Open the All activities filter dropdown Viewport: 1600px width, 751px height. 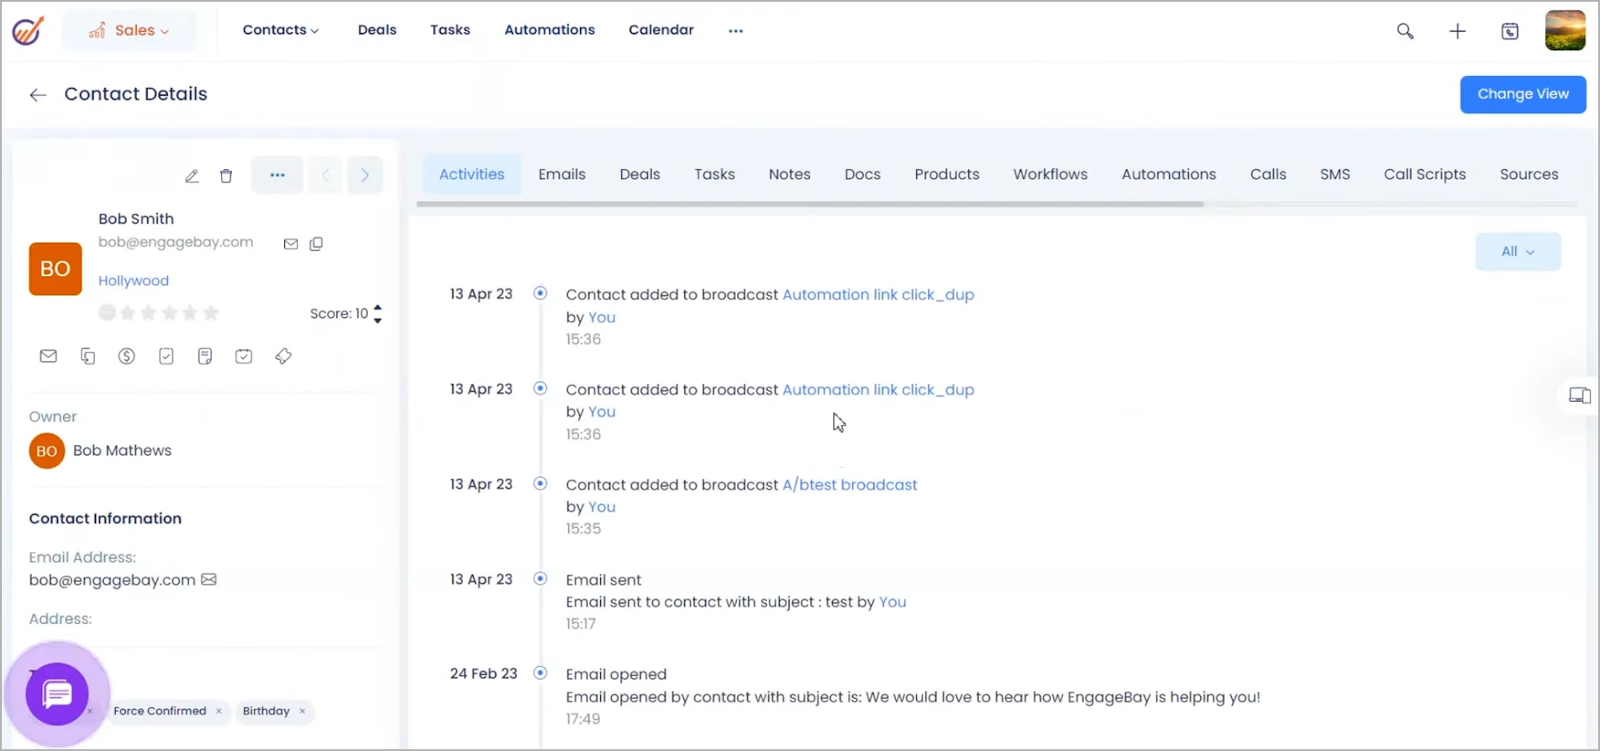pos(1518,252)
